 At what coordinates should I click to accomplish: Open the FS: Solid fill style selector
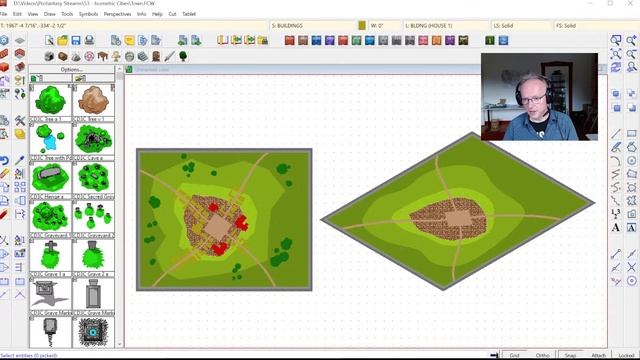click(596, 25)
